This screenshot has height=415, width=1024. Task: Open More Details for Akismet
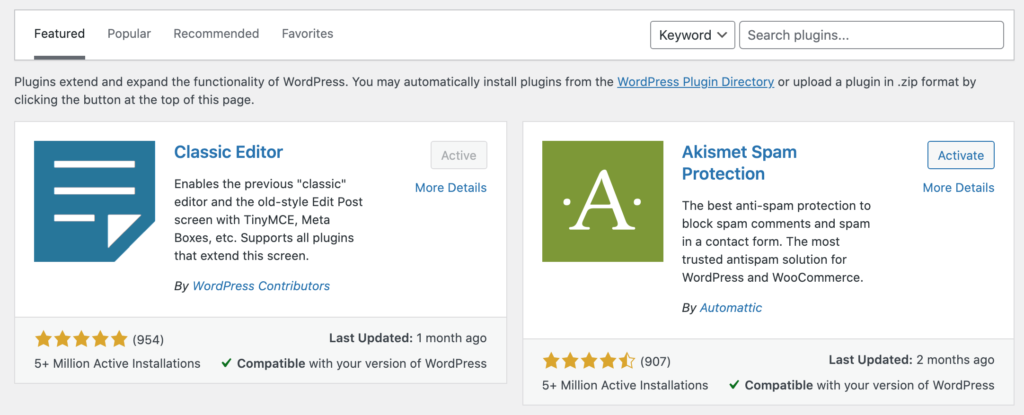tap(958, 187)
